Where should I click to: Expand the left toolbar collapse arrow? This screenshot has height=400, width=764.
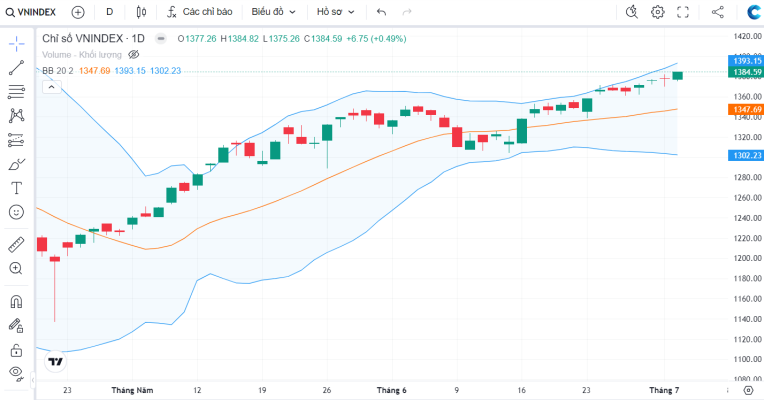pos(33,380)
